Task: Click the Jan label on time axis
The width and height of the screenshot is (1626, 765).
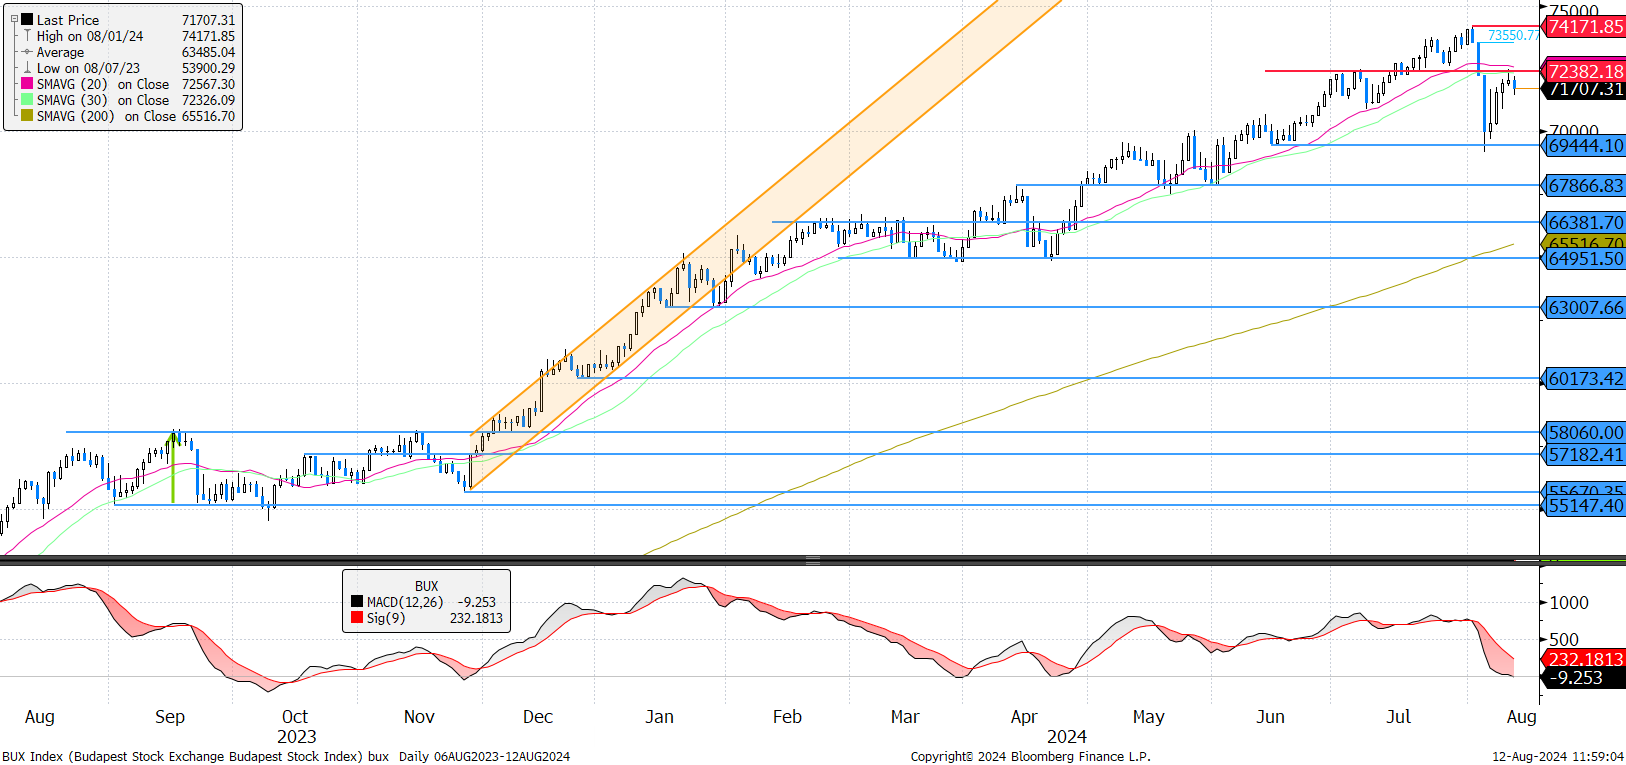Action: coord(659,717)
